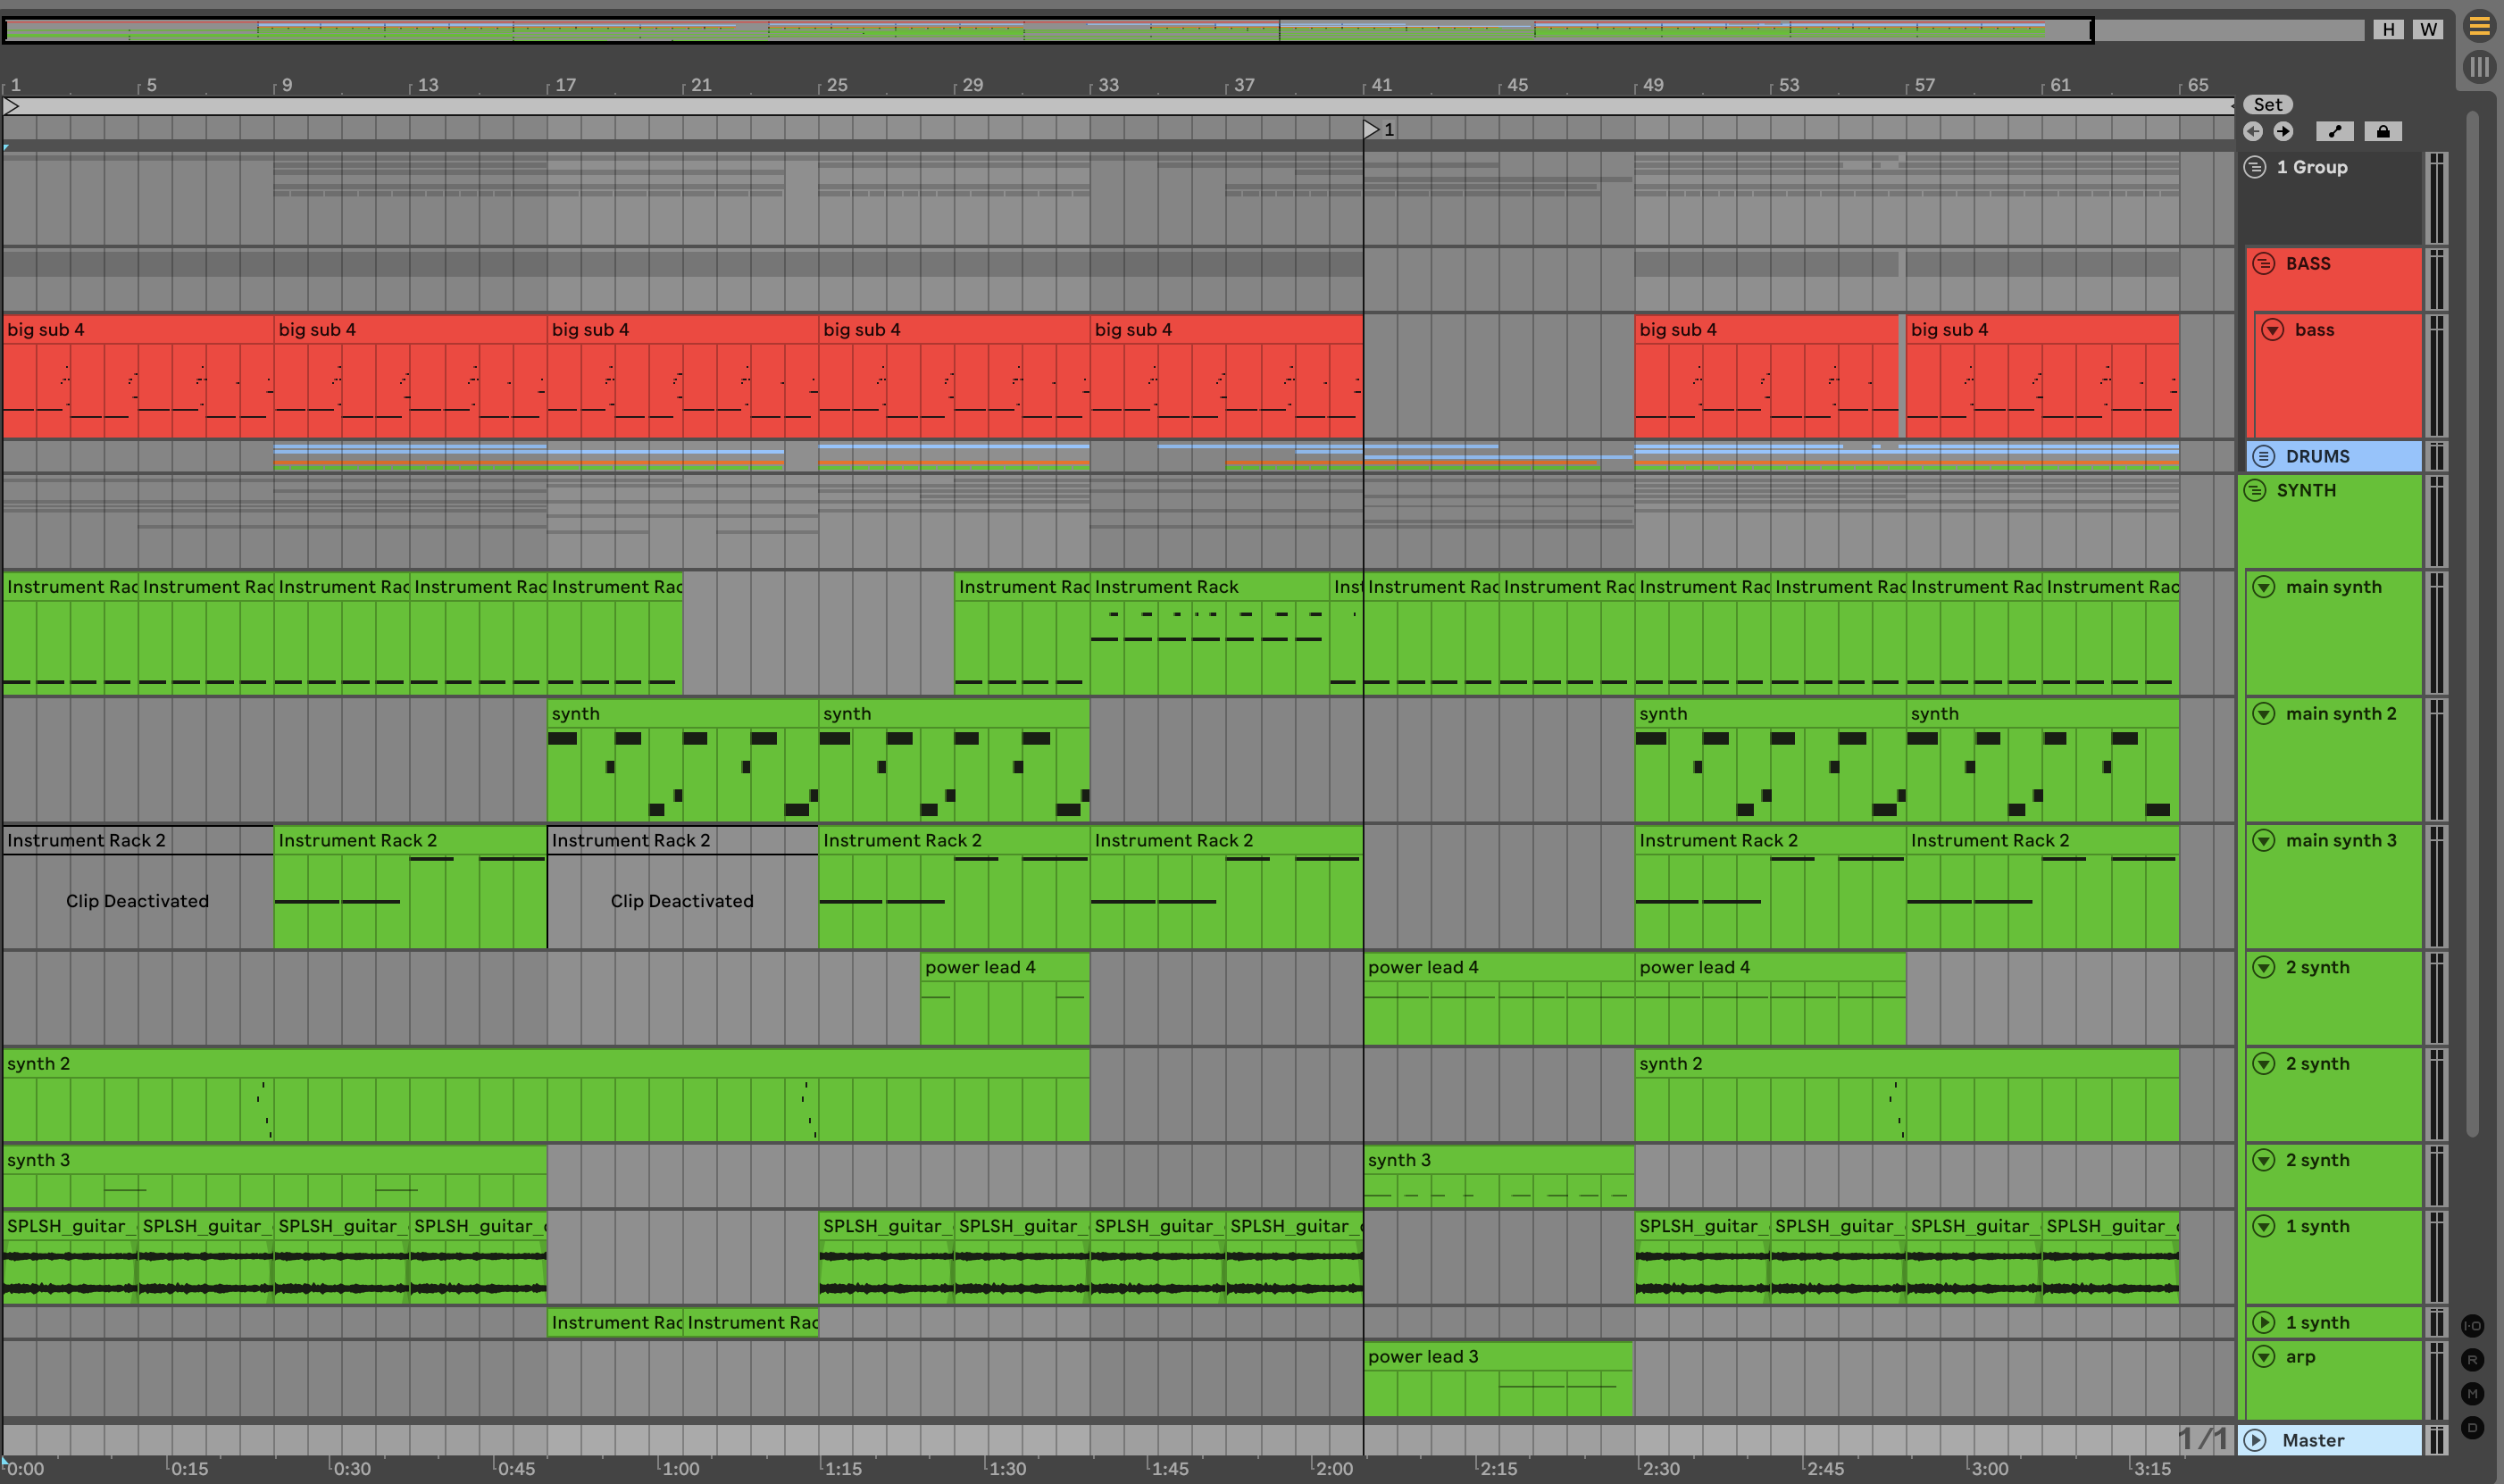Toggle the Mixer (M) section button
Viewport: 2504px width, 1484px height.
click(x=2472, y=1394)
